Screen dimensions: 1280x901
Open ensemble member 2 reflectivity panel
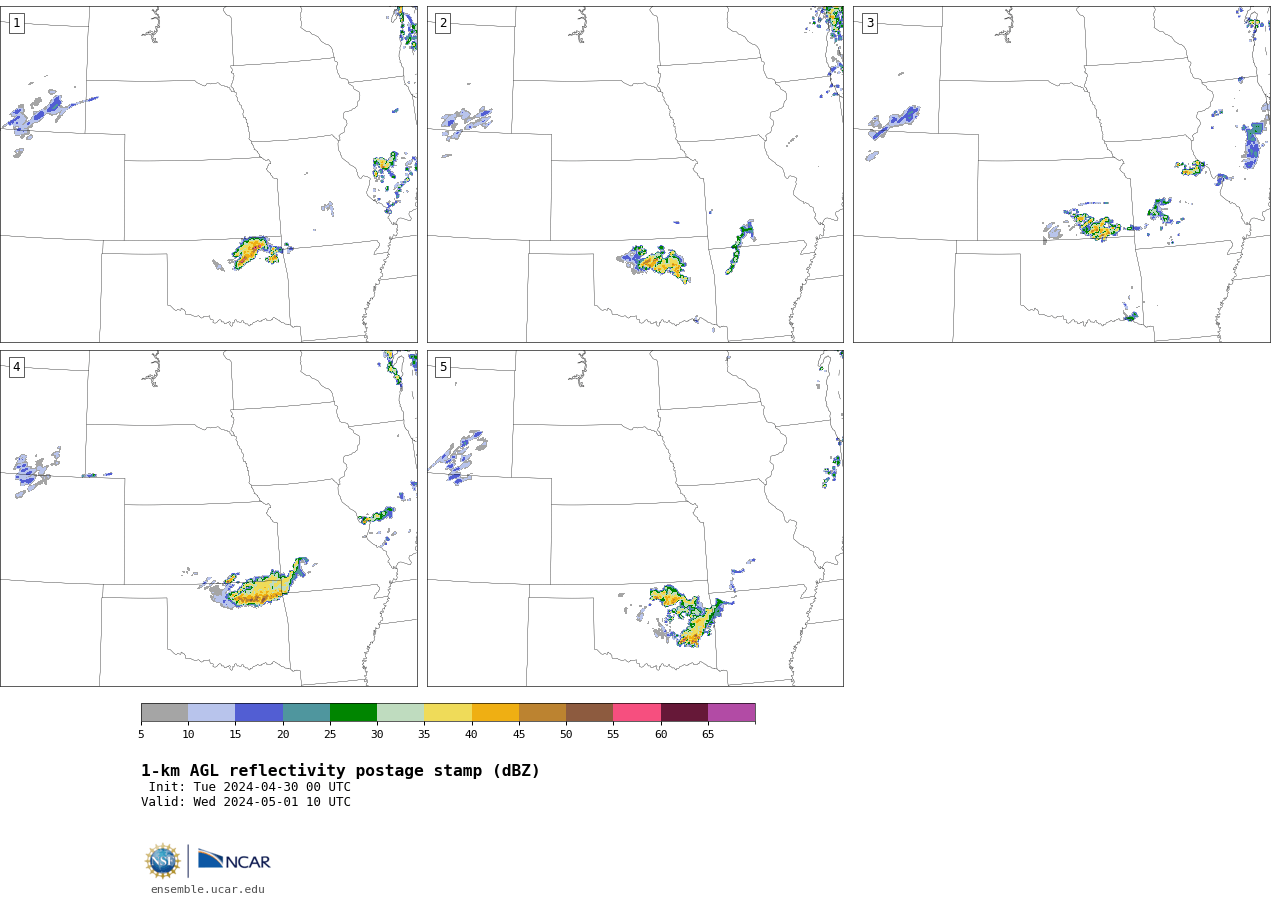635,174
